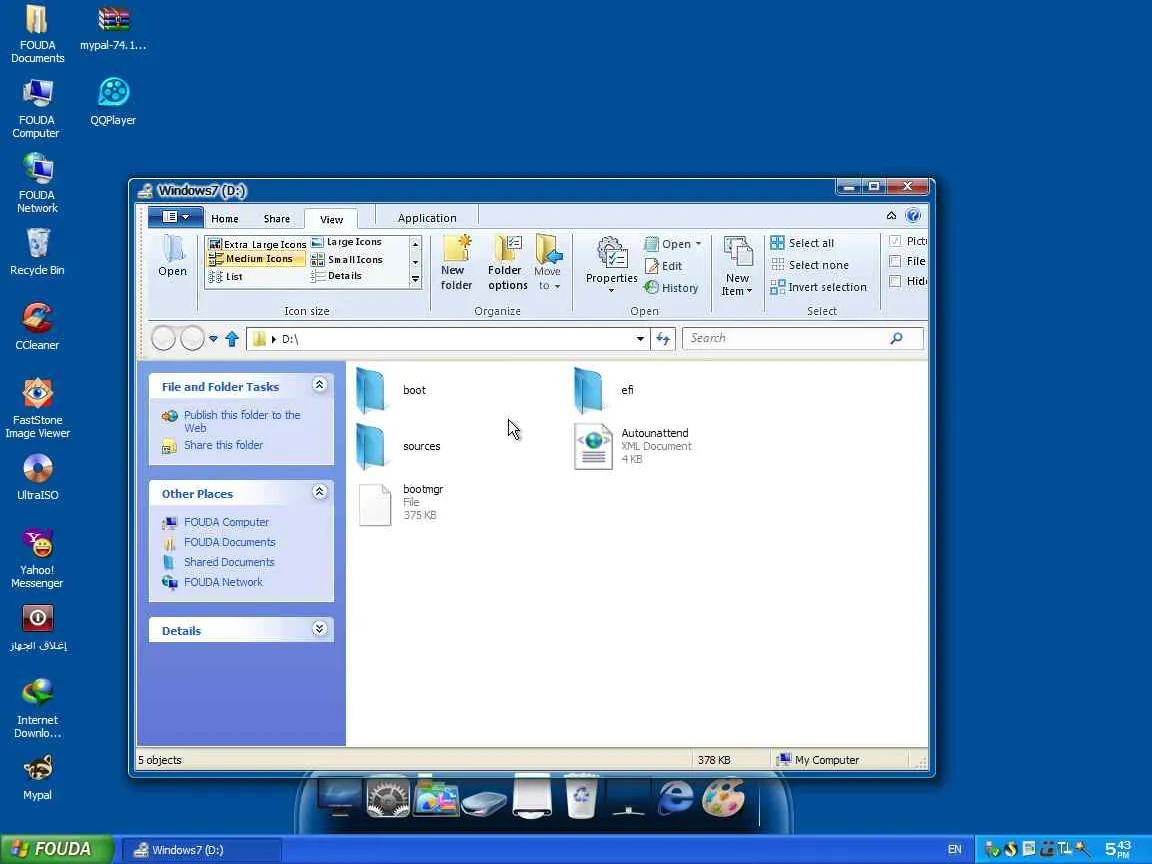1152x864 pixels.
Task: Open FOUDA Documents in Other Places
Action: 230,542
